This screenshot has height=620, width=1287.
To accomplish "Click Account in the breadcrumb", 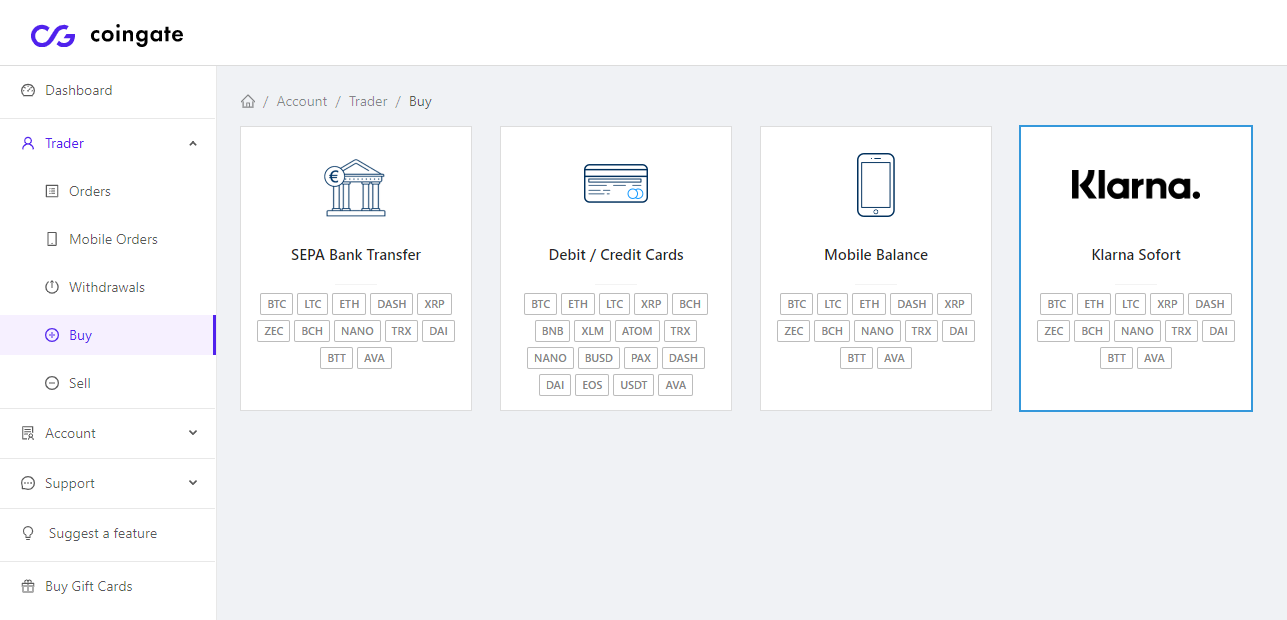I will click(302, 101).
